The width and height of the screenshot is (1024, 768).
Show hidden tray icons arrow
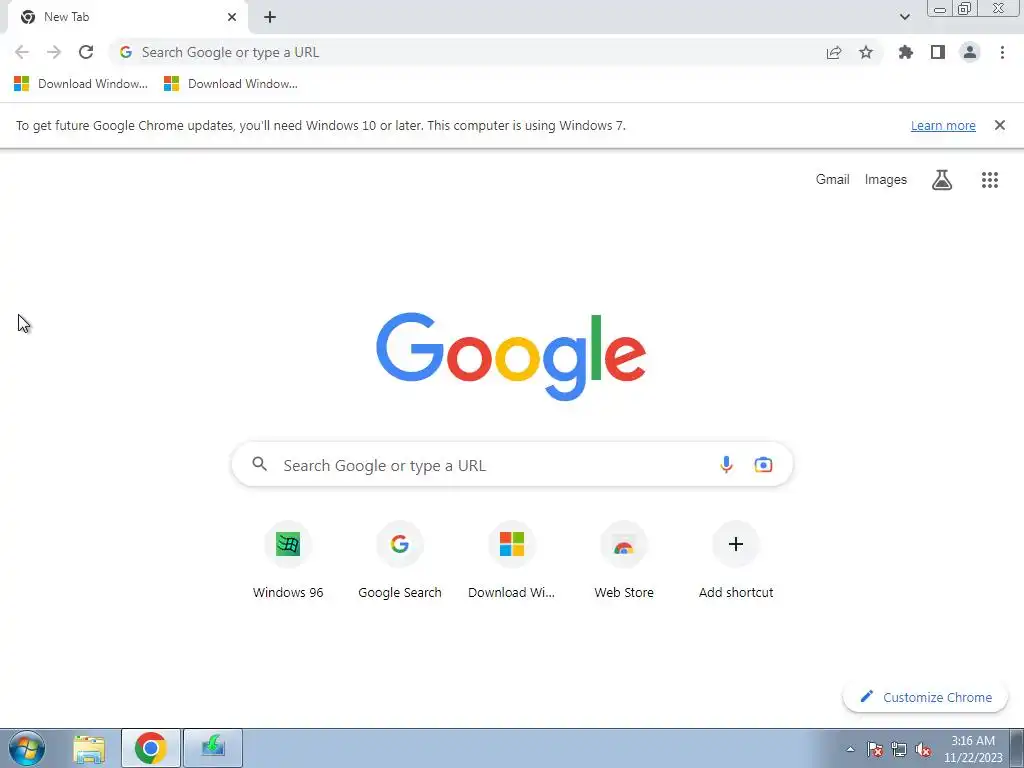click(x=850, y=749)
